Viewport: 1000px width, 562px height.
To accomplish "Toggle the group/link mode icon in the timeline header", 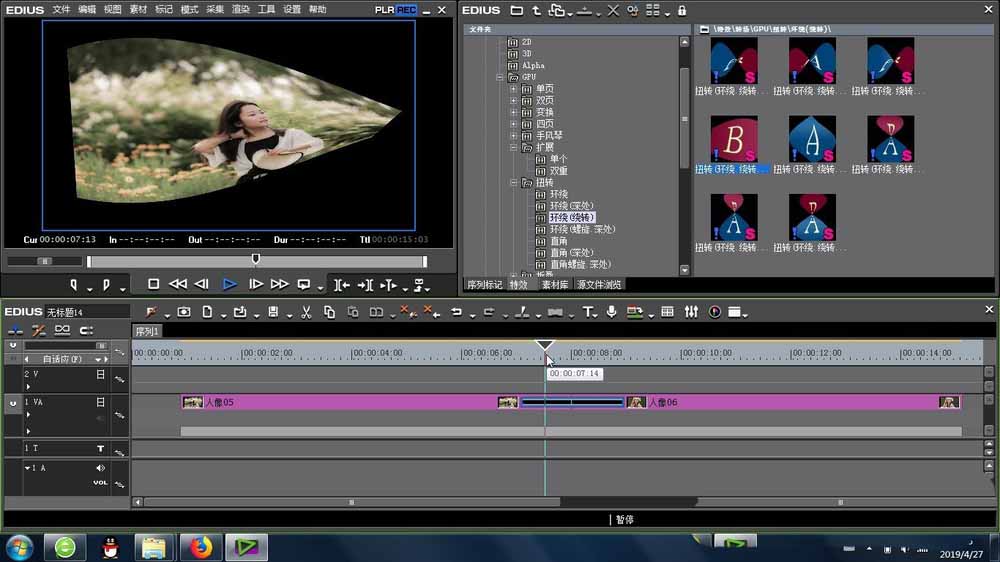I will 62,330.
